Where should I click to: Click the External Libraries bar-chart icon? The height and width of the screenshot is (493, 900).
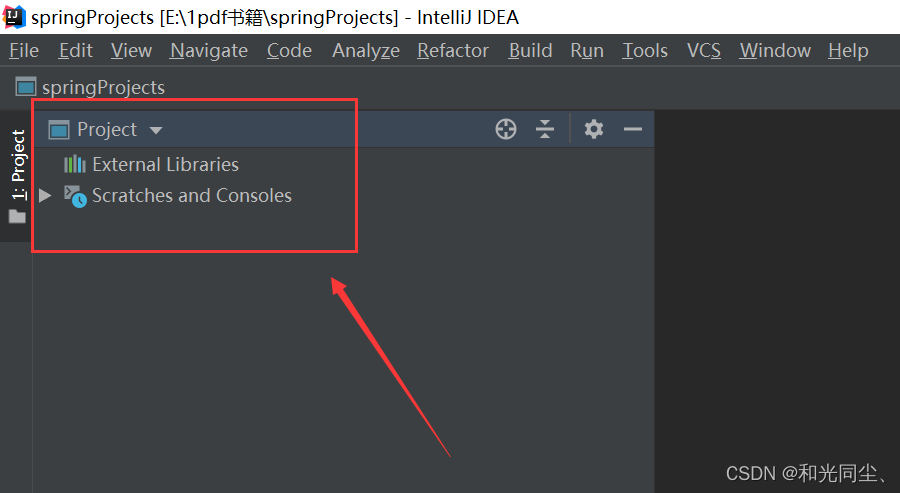click(75, 165)
